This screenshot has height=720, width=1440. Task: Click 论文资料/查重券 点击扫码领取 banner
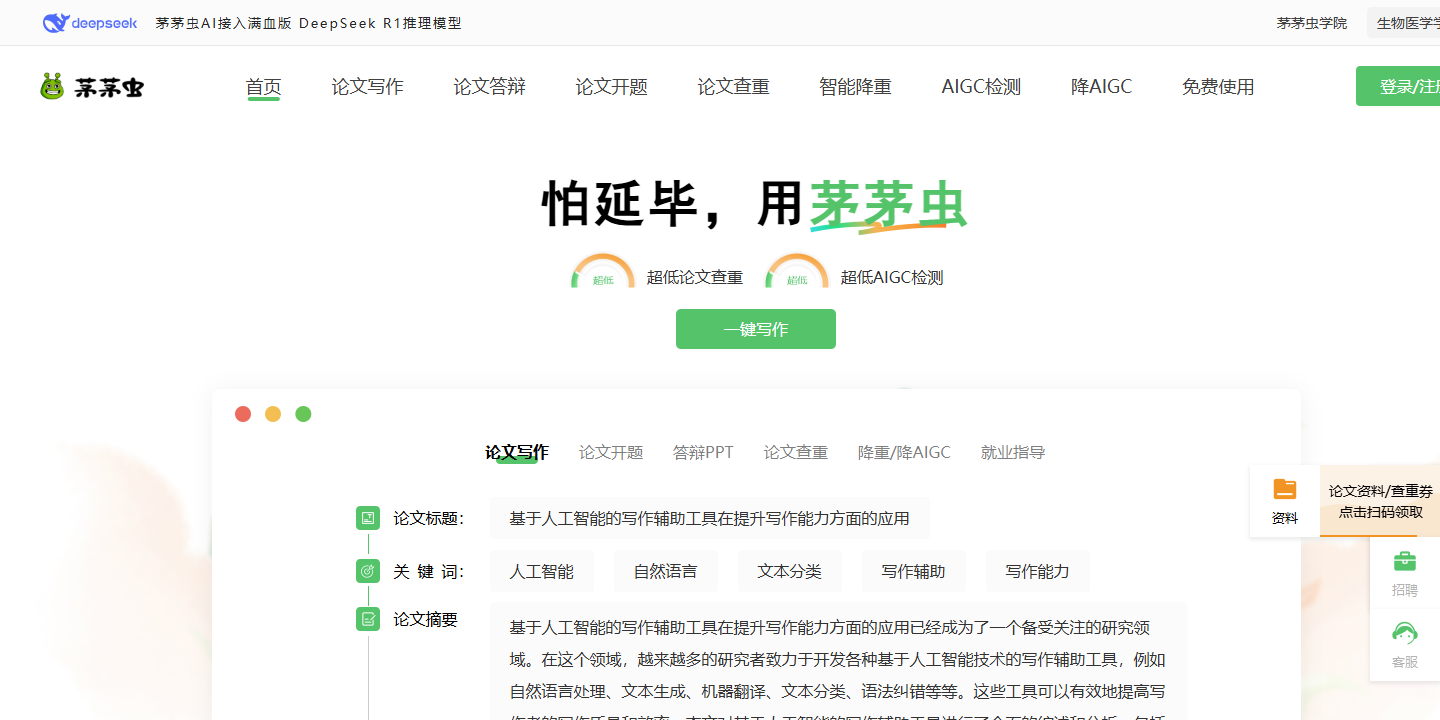(1380, 501)
